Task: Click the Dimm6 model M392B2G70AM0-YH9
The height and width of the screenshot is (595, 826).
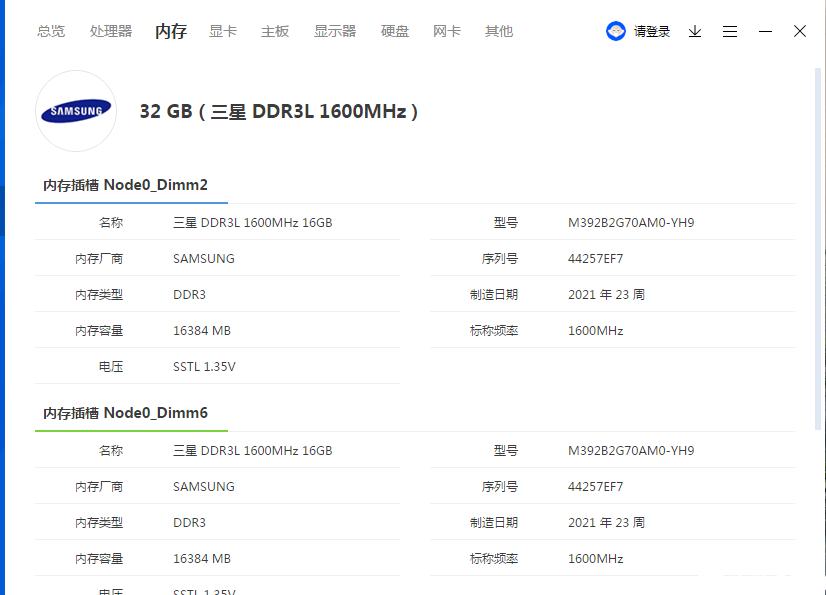Action: pyautogui.click(x=631, y=451)
